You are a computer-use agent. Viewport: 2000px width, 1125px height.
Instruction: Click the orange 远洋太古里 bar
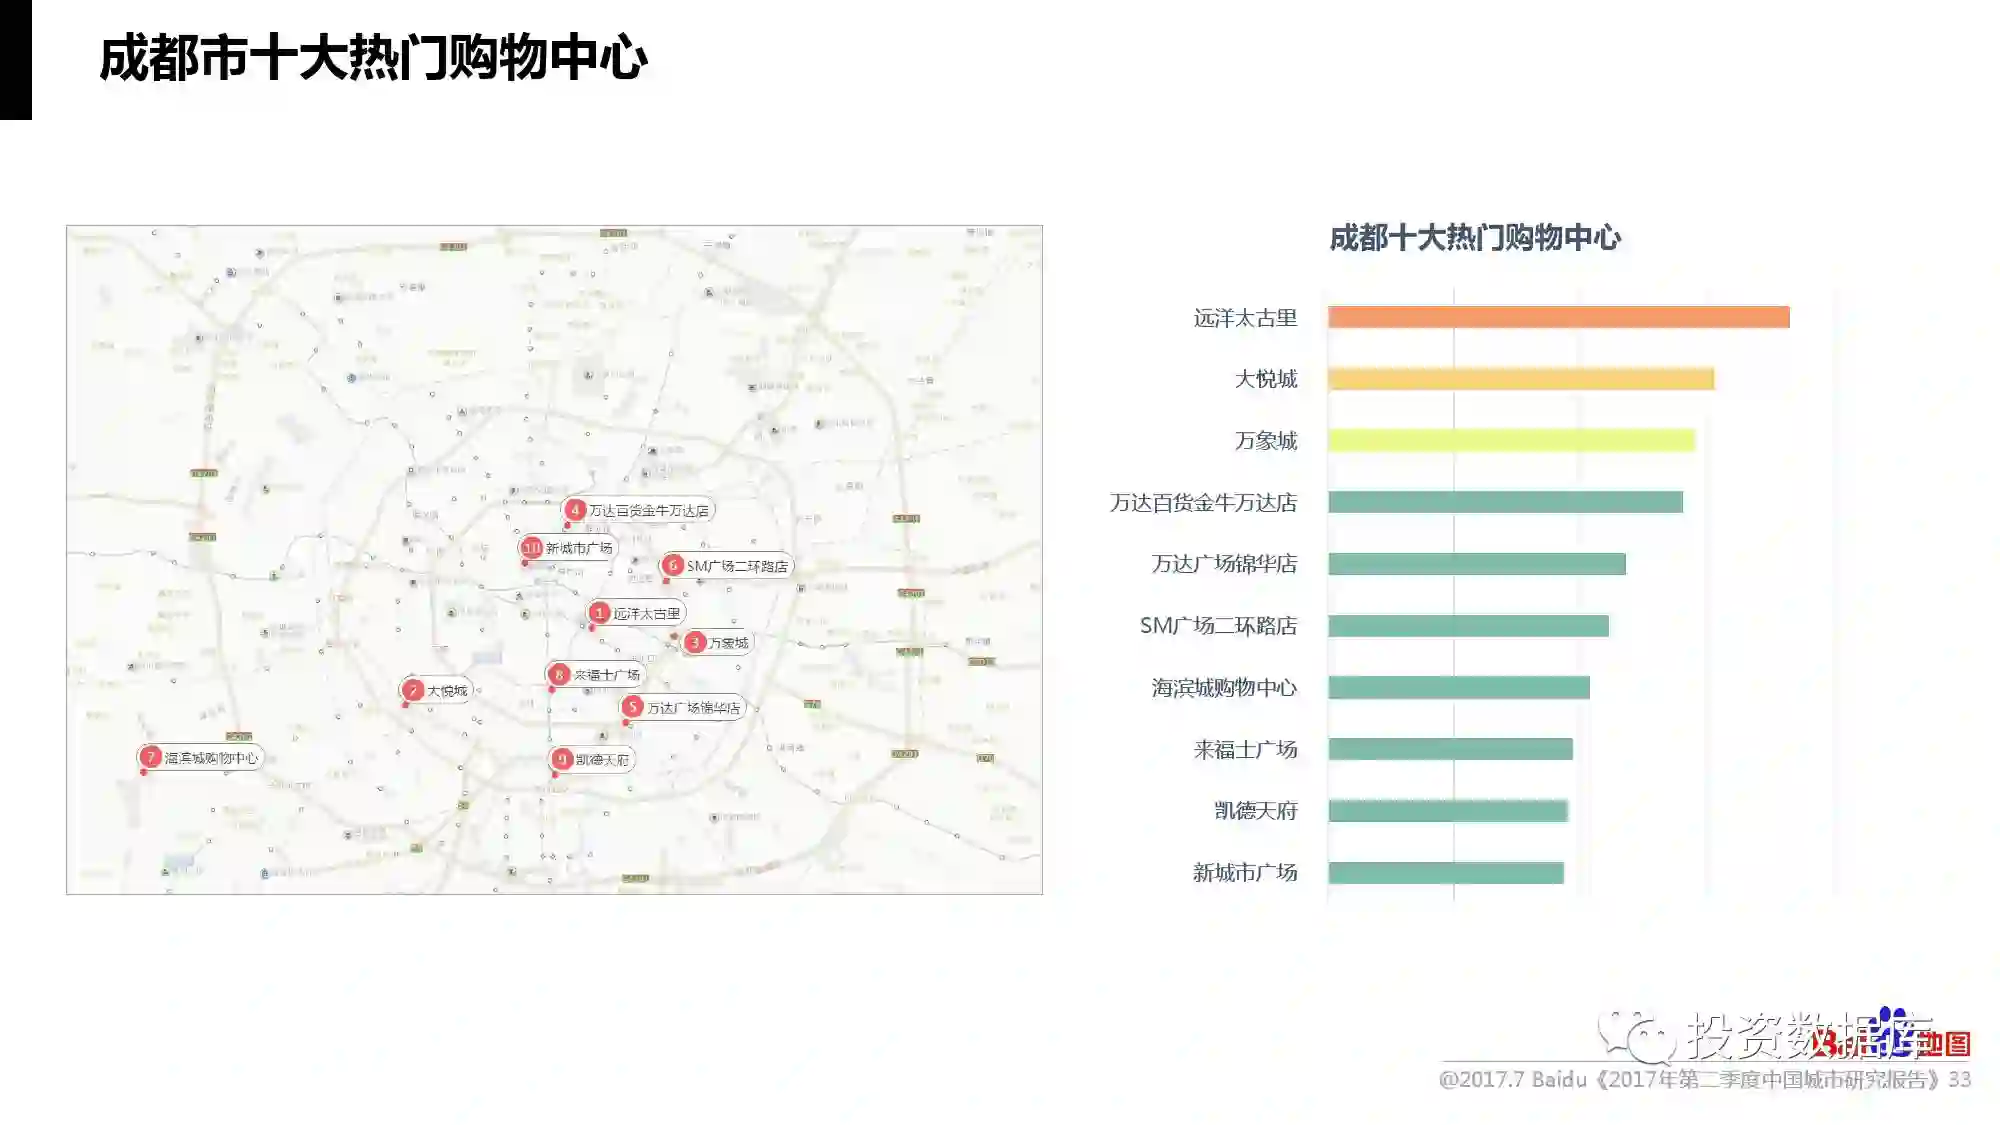(1558, 317)
